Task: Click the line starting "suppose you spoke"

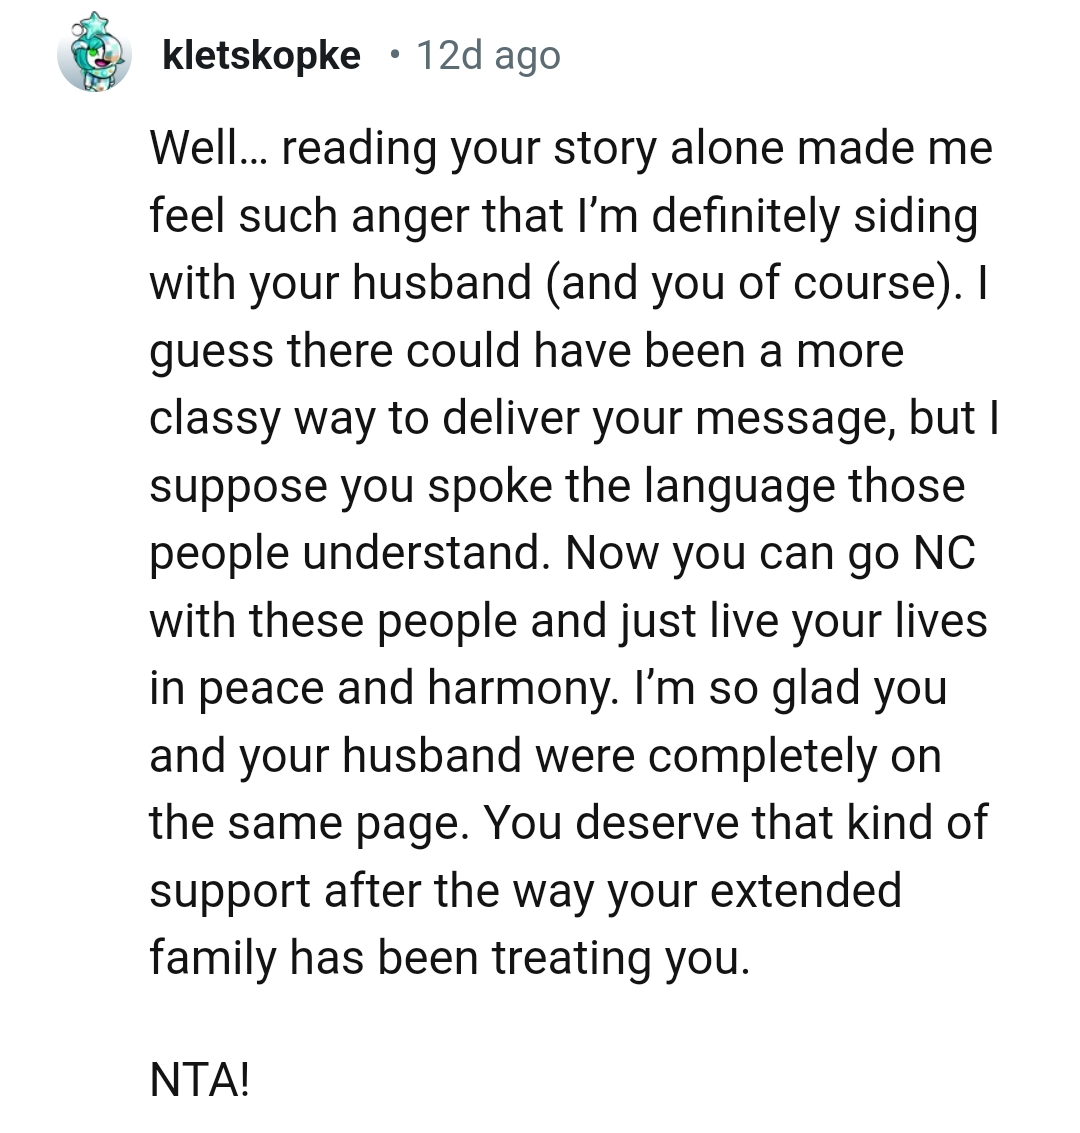Action: (x=557, y=486)
